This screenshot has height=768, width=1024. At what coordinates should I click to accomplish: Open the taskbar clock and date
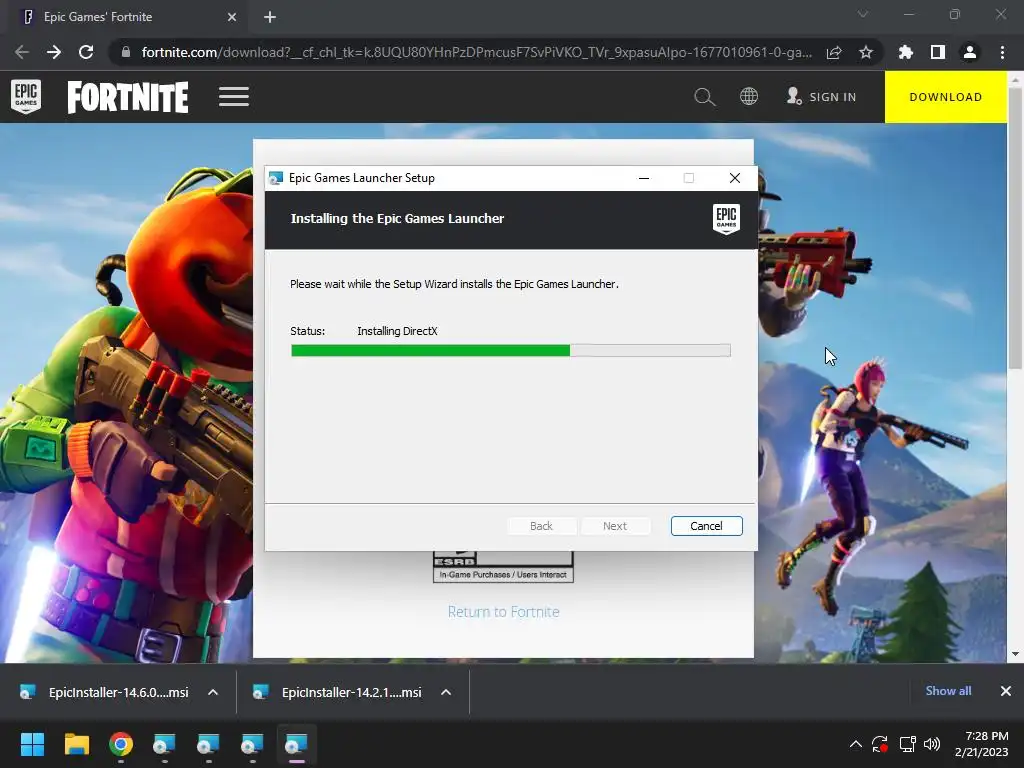point(982,744)
